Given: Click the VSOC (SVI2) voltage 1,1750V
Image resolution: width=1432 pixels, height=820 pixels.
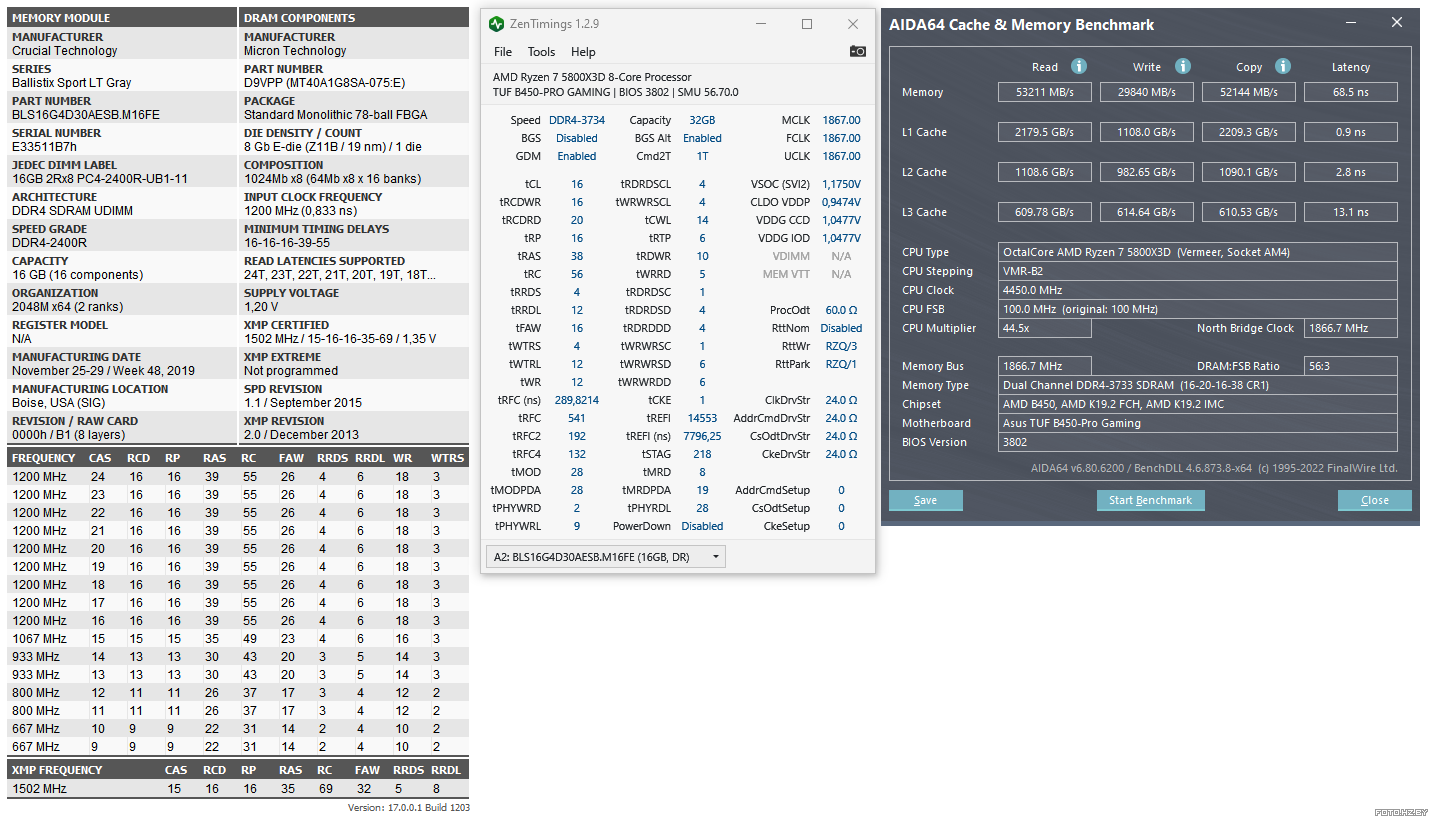Looking at the screenshot, I should point(841,184).
